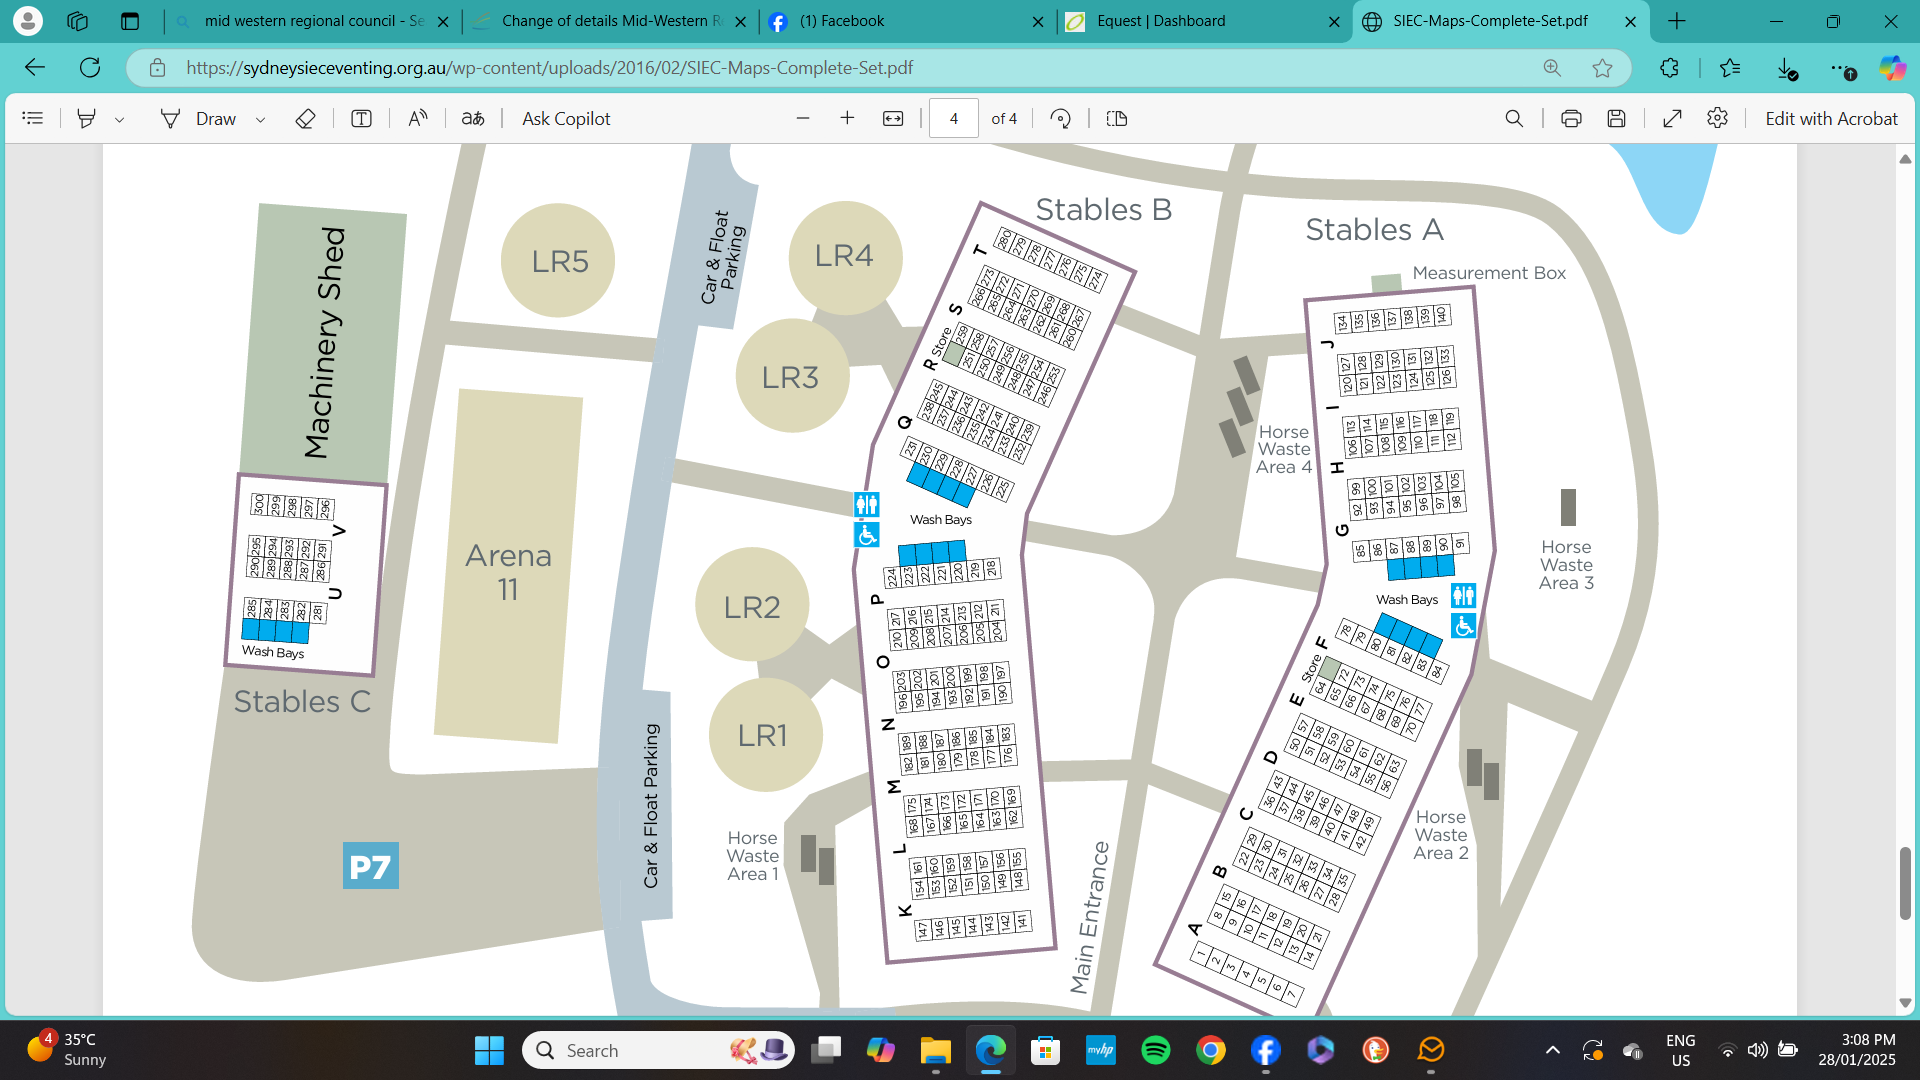Toggle the table of contents sidebar
This screenshot has height=1080, width=1920.
pos(33,119)
